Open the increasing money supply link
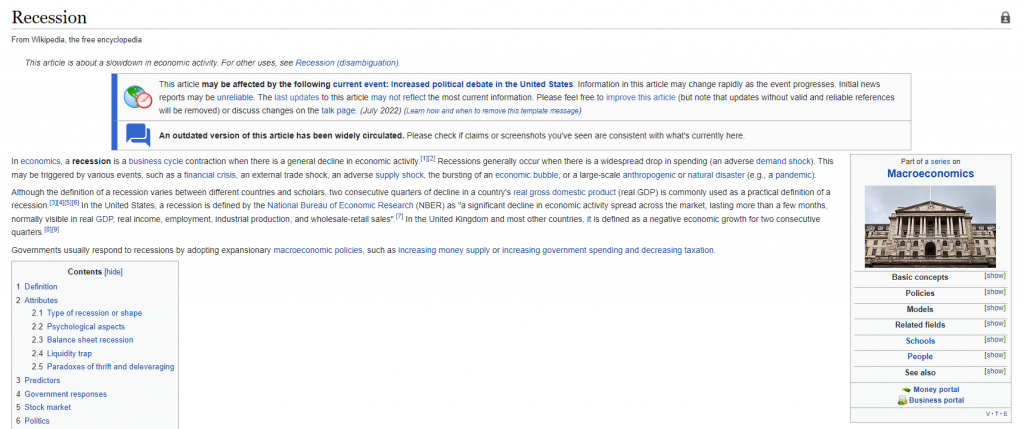The height and width of the screenshot is (429, 1024). (444, 250)
